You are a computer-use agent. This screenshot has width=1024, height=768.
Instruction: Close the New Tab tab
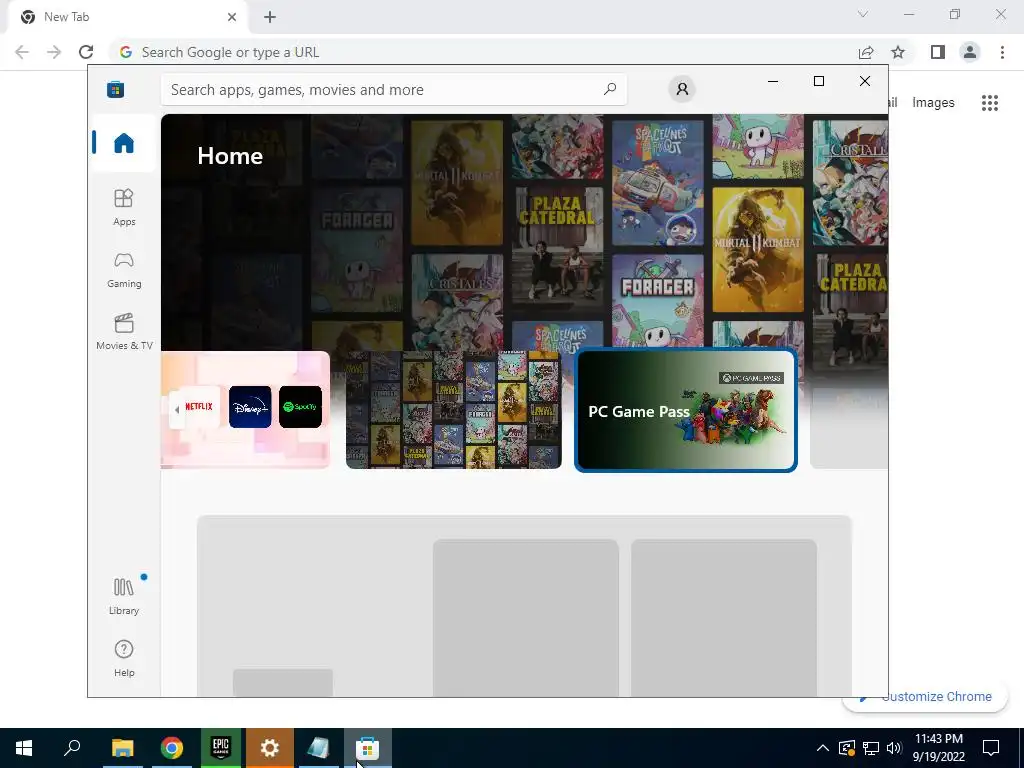232,17
